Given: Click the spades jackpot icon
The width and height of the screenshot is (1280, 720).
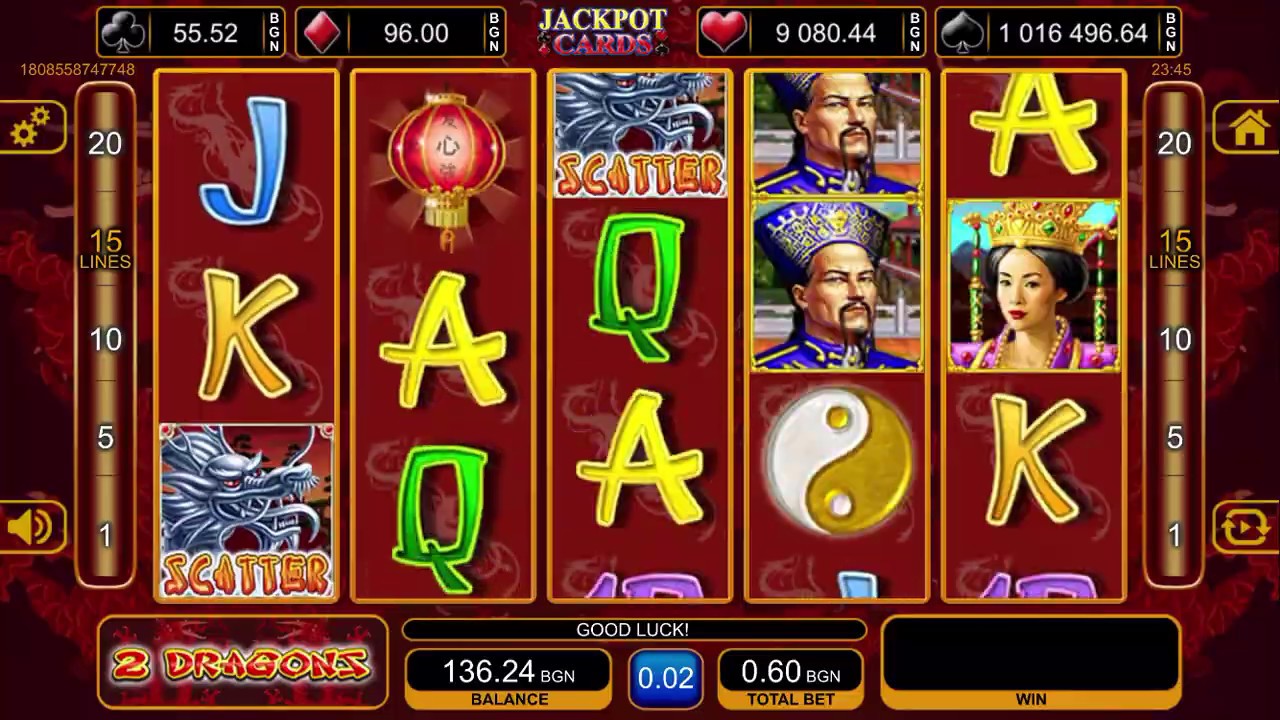Looking at the screenshot, I should coord(961,33).
